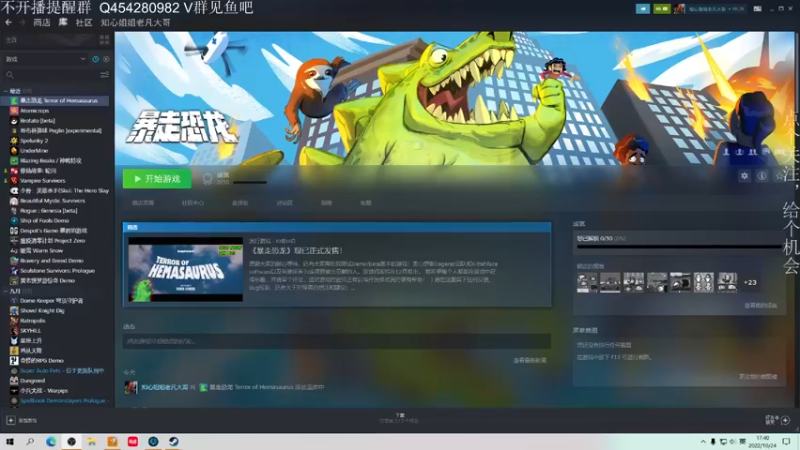The image size is (800, 450).
Task: Select Despot's Game in the list
Action: tap(56, 231)
